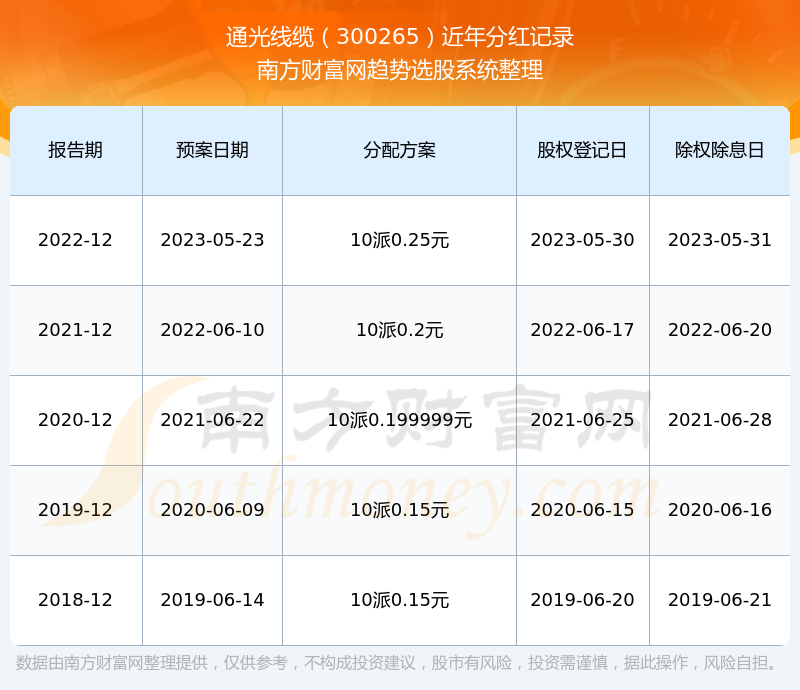Click the title 通光线缆（300265）近年分红记录
The height and width of the screenshot is (690, 800).
pyautogui.click(x=400, y=37)
